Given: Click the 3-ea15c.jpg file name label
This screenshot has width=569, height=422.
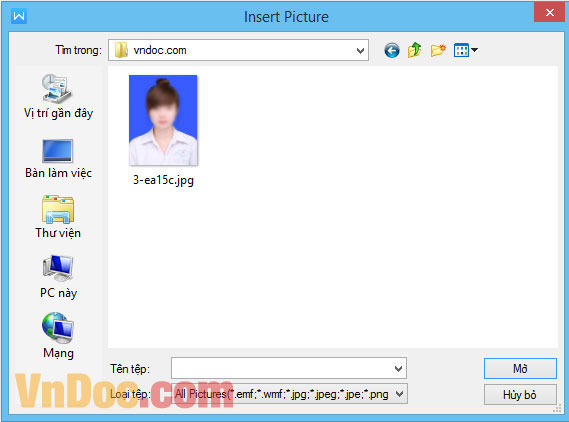Looking at the screenshot, I should [x=163, y=180].
